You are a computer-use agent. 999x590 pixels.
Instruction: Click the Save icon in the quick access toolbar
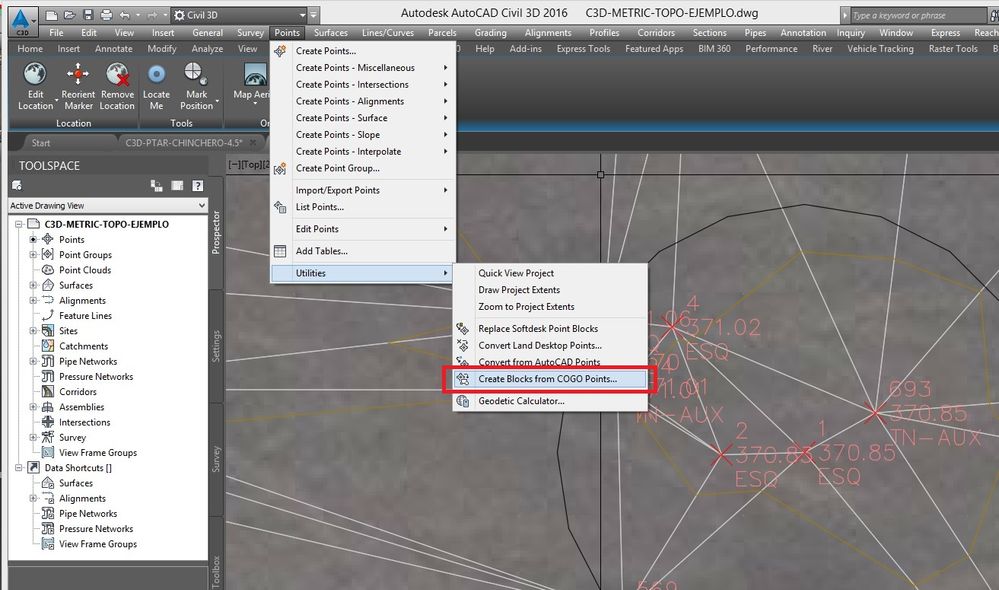88,15
